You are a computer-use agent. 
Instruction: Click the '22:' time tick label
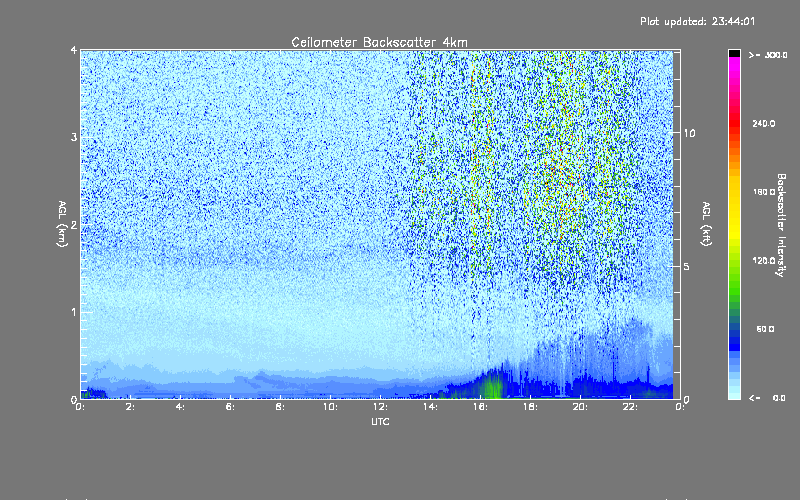630,407
